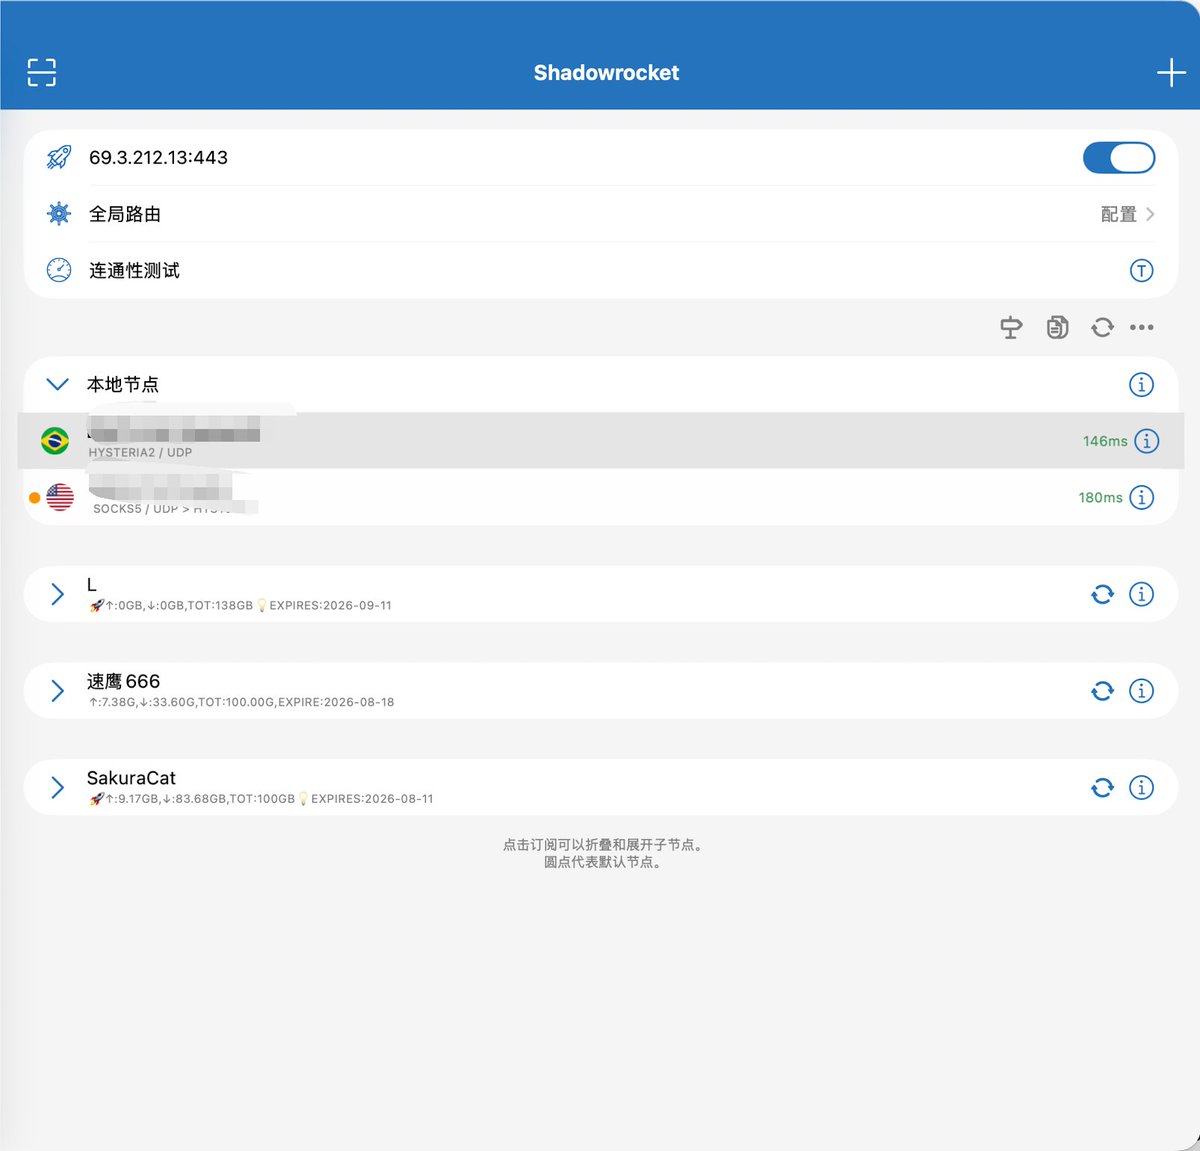This screenshot has width=1200, height=1151.
Task: Open 连通性测试 connectivity test row
Action: (600, 270)
